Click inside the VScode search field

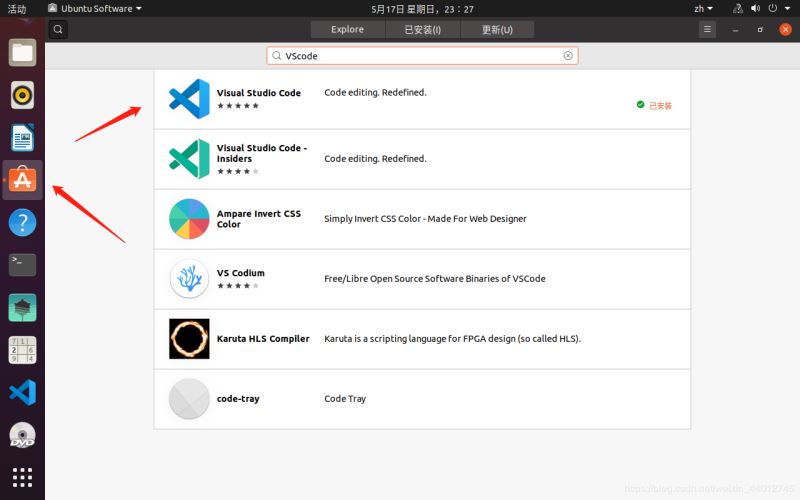coord(422,56)
